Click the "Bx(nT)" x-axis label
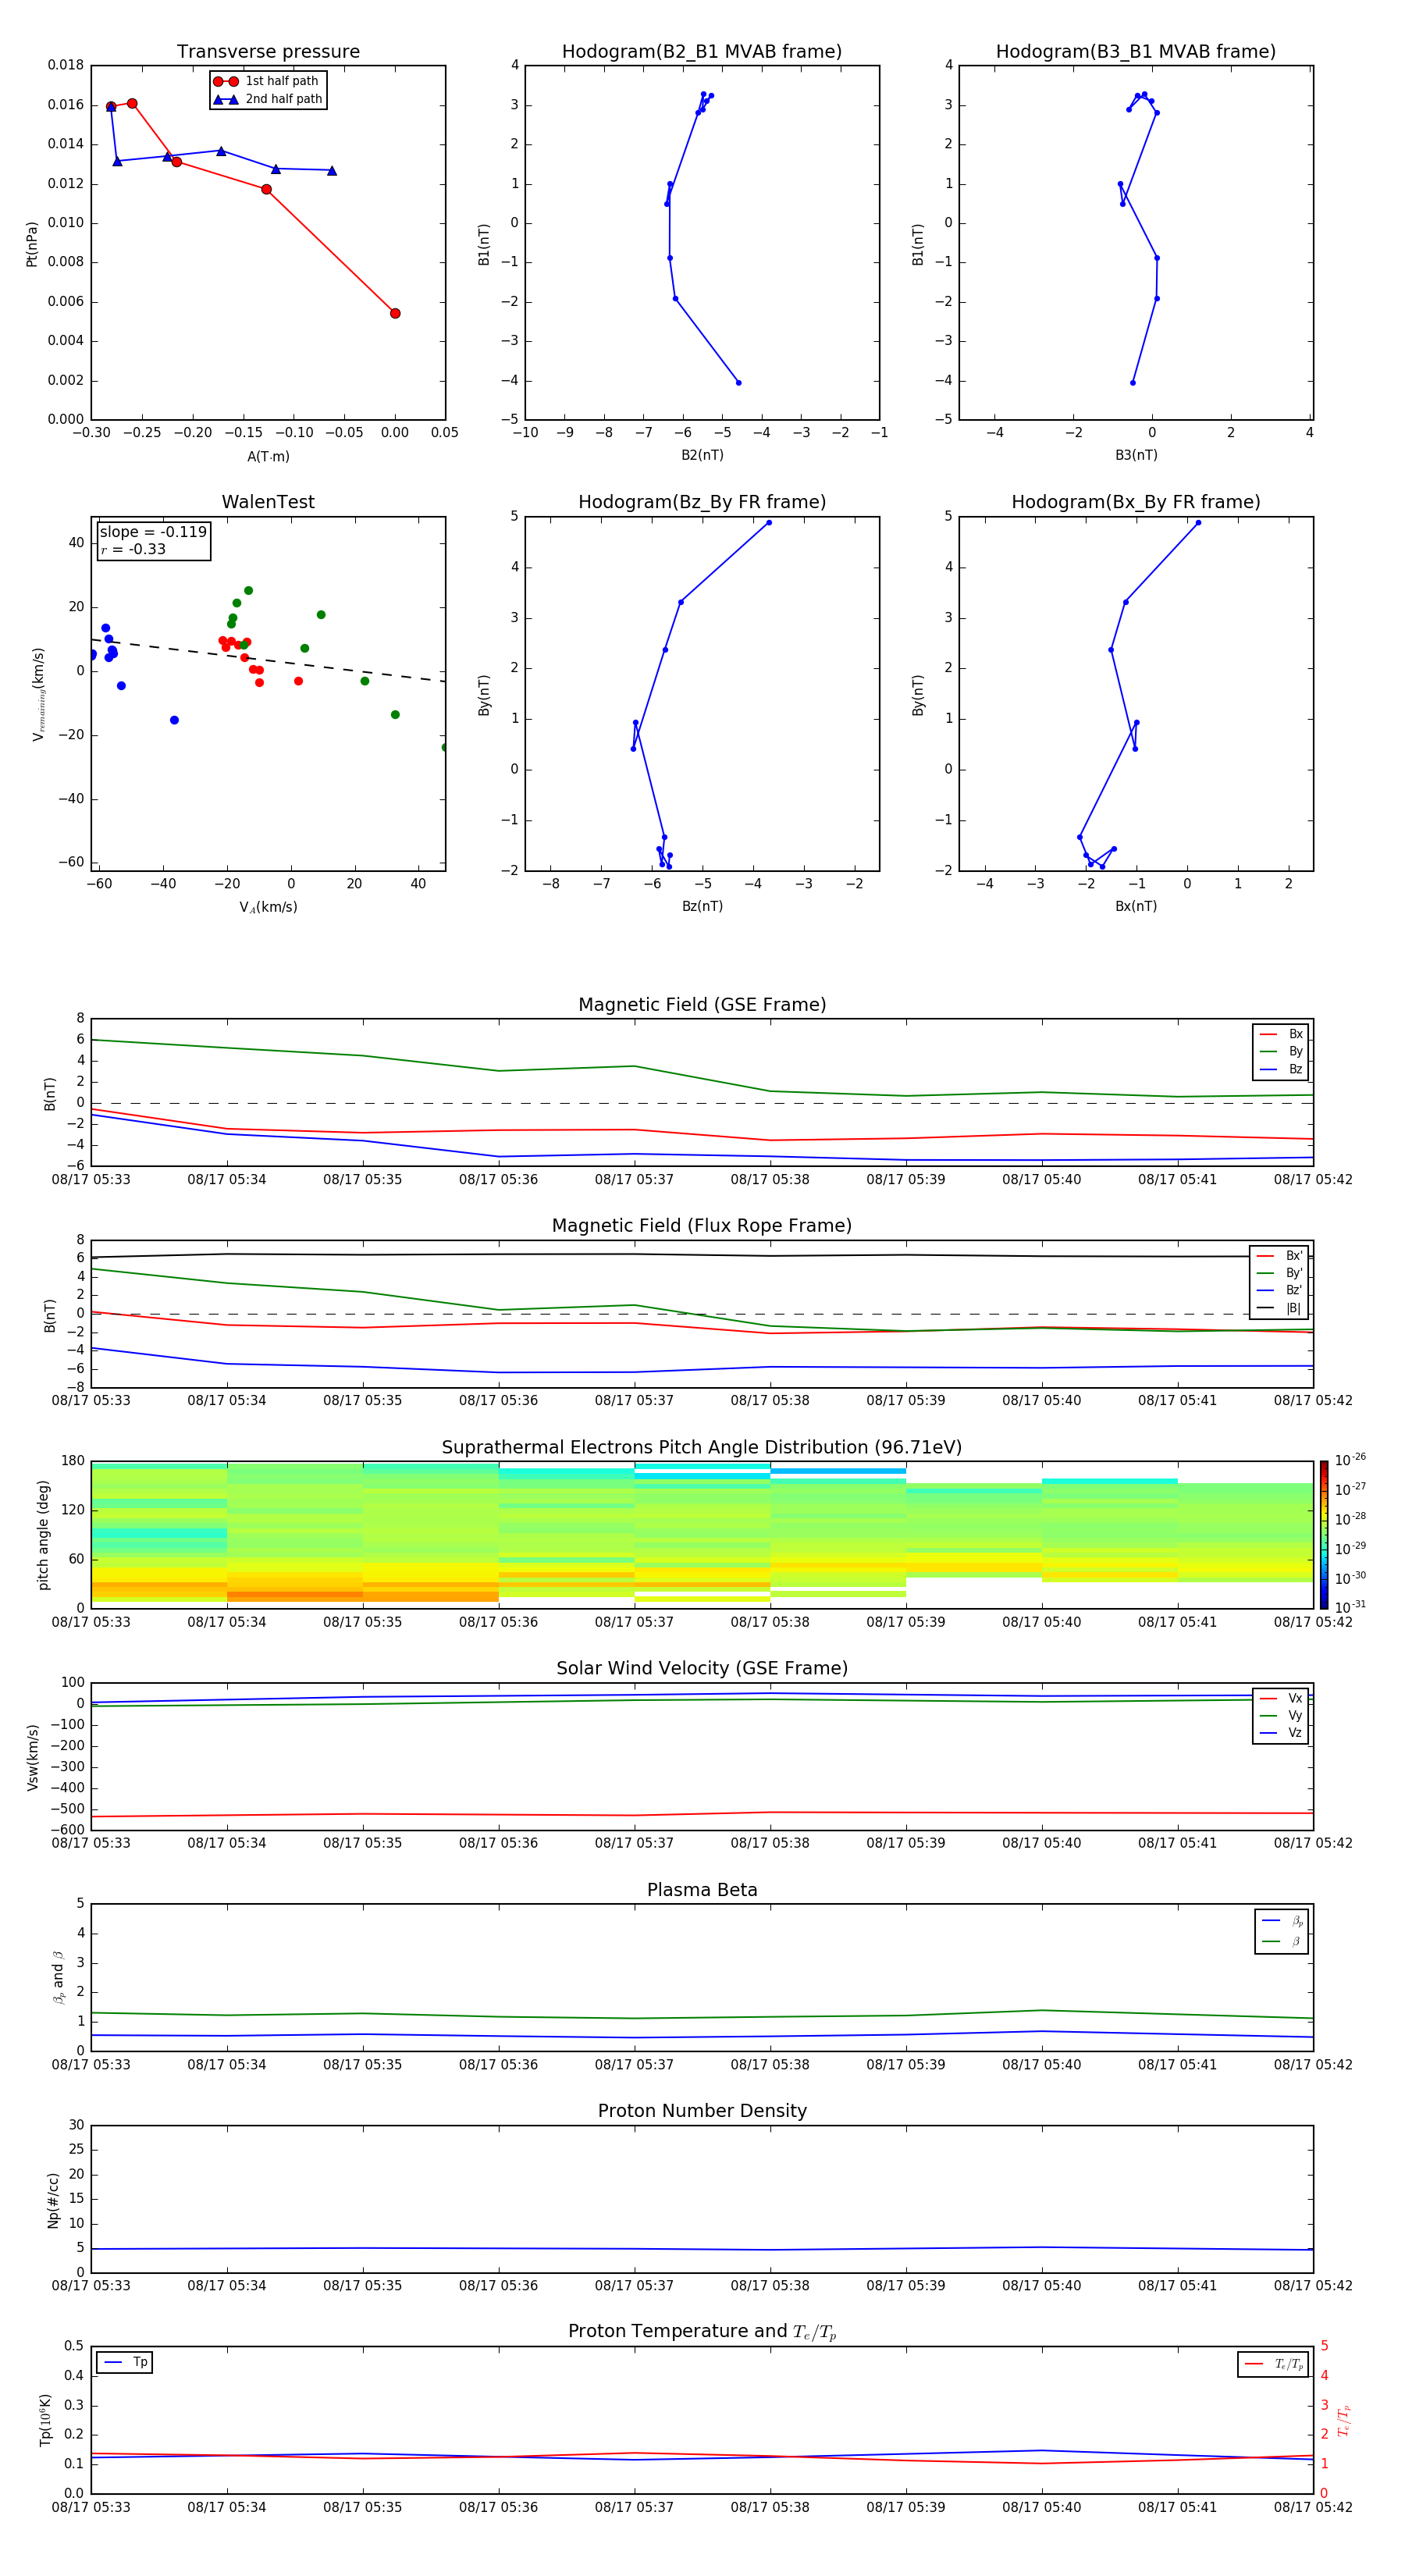The height and width of the screenshot is (2576, 1405). [1136, 906]
